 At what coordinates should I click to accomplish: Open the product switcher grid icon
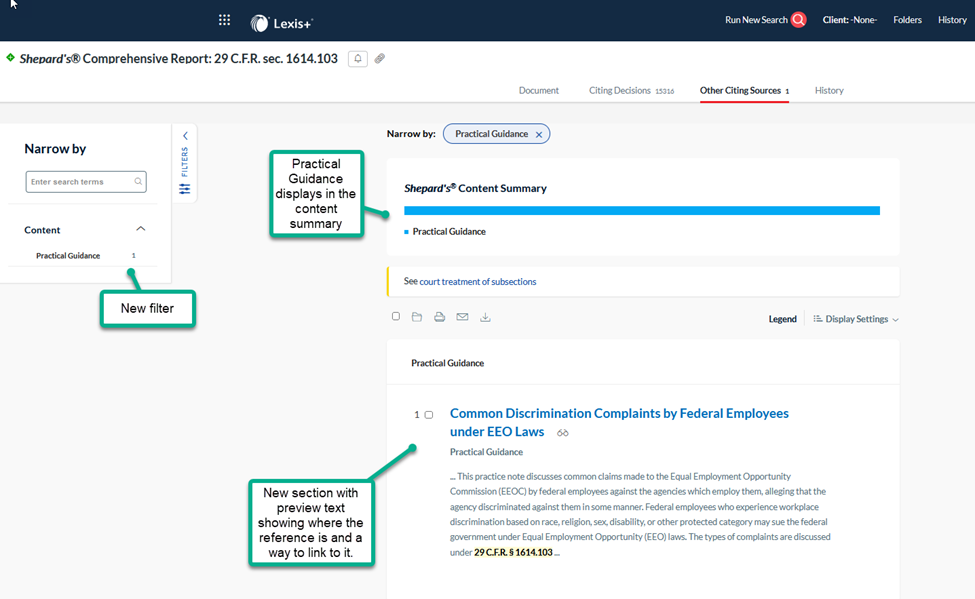click(x=224, y=21)
